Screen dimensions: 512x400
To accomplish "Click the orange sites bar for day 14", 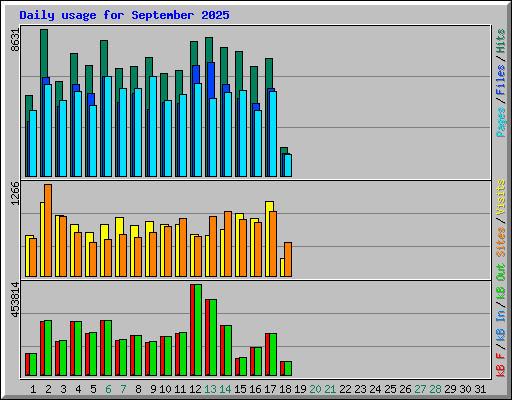I will point(228,244).
